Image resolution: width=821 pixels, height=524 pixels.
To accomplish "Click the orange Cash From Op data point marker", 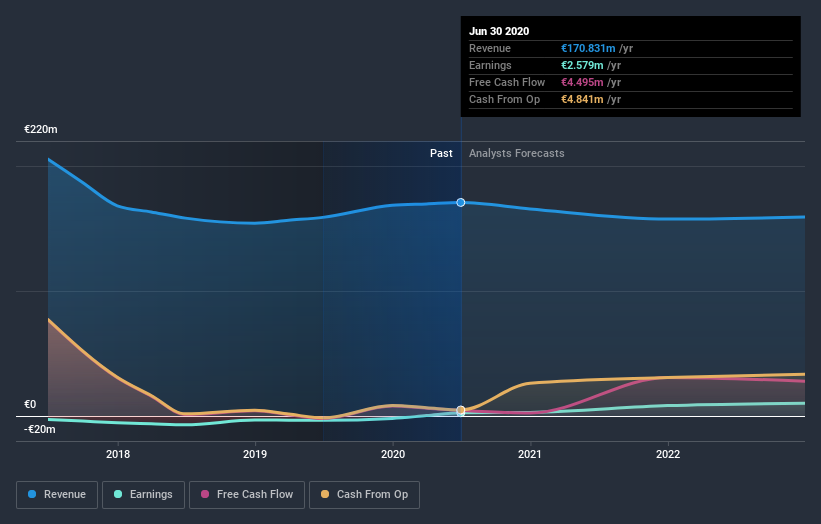I will [461, 410].
